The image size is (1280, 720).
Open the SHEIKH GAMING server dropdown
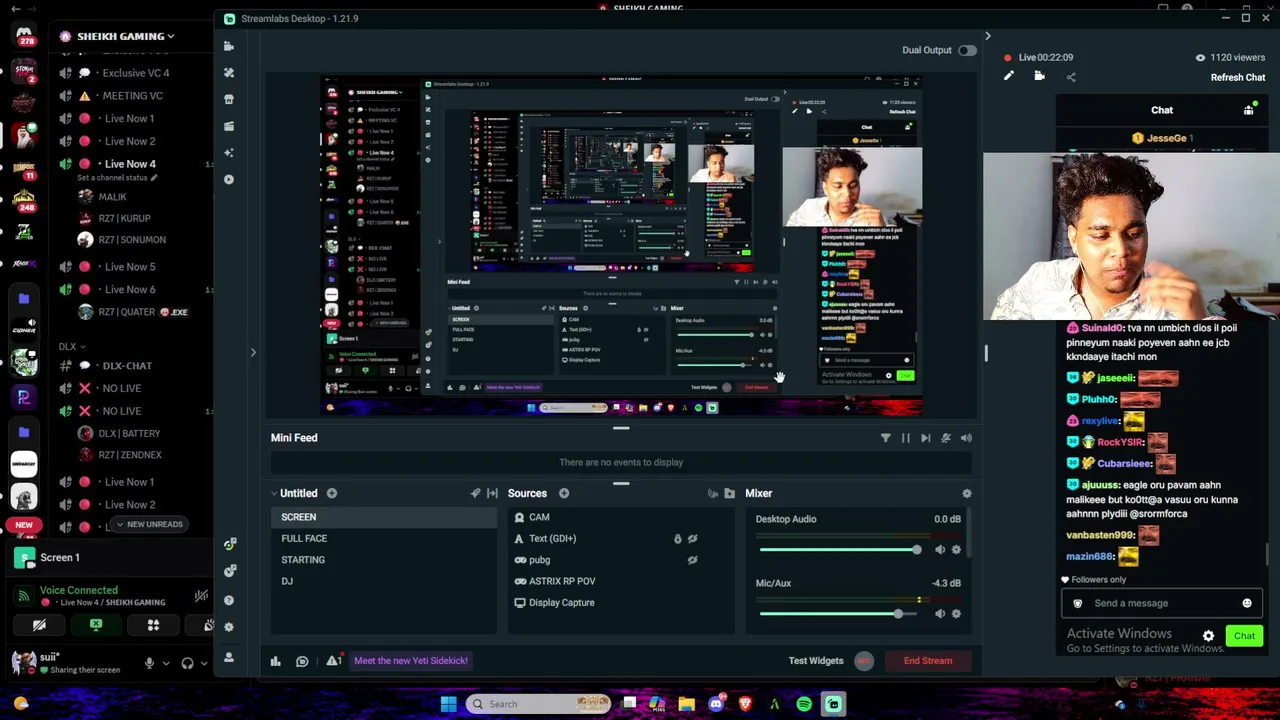click(126, 36)
